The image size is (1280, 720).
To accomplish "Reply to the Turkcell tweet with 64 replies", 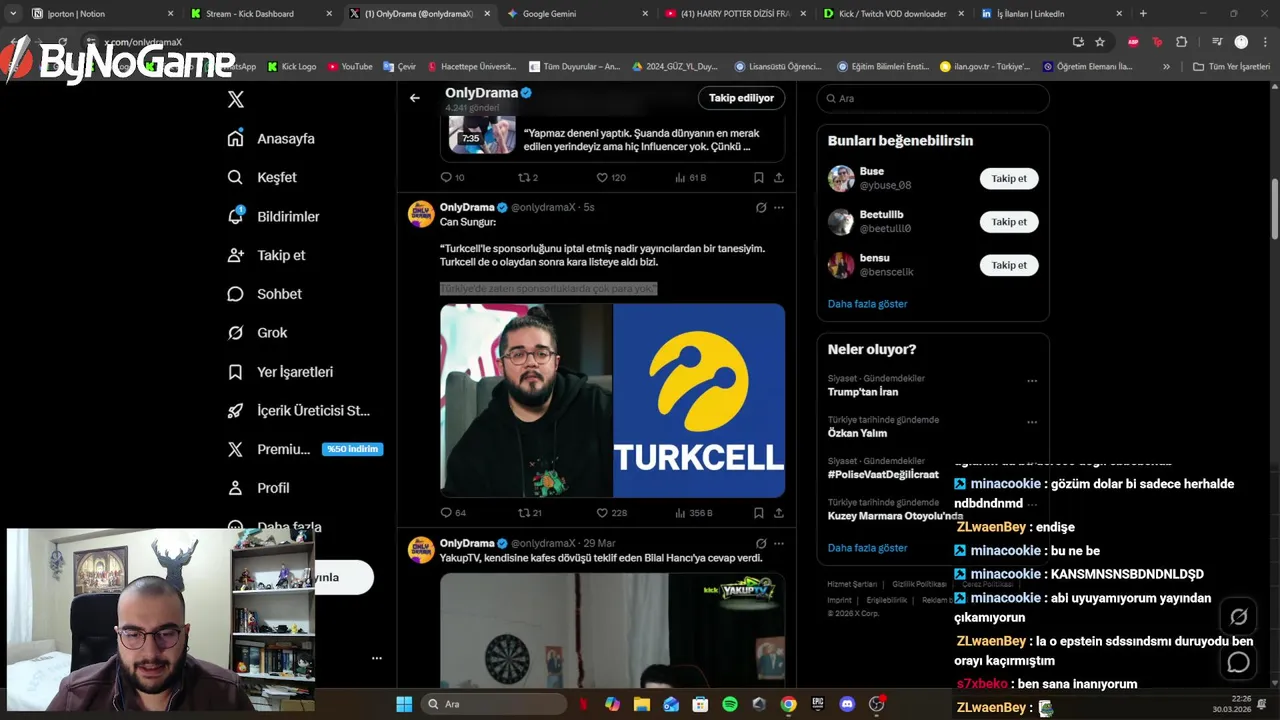I will point(453,513).
